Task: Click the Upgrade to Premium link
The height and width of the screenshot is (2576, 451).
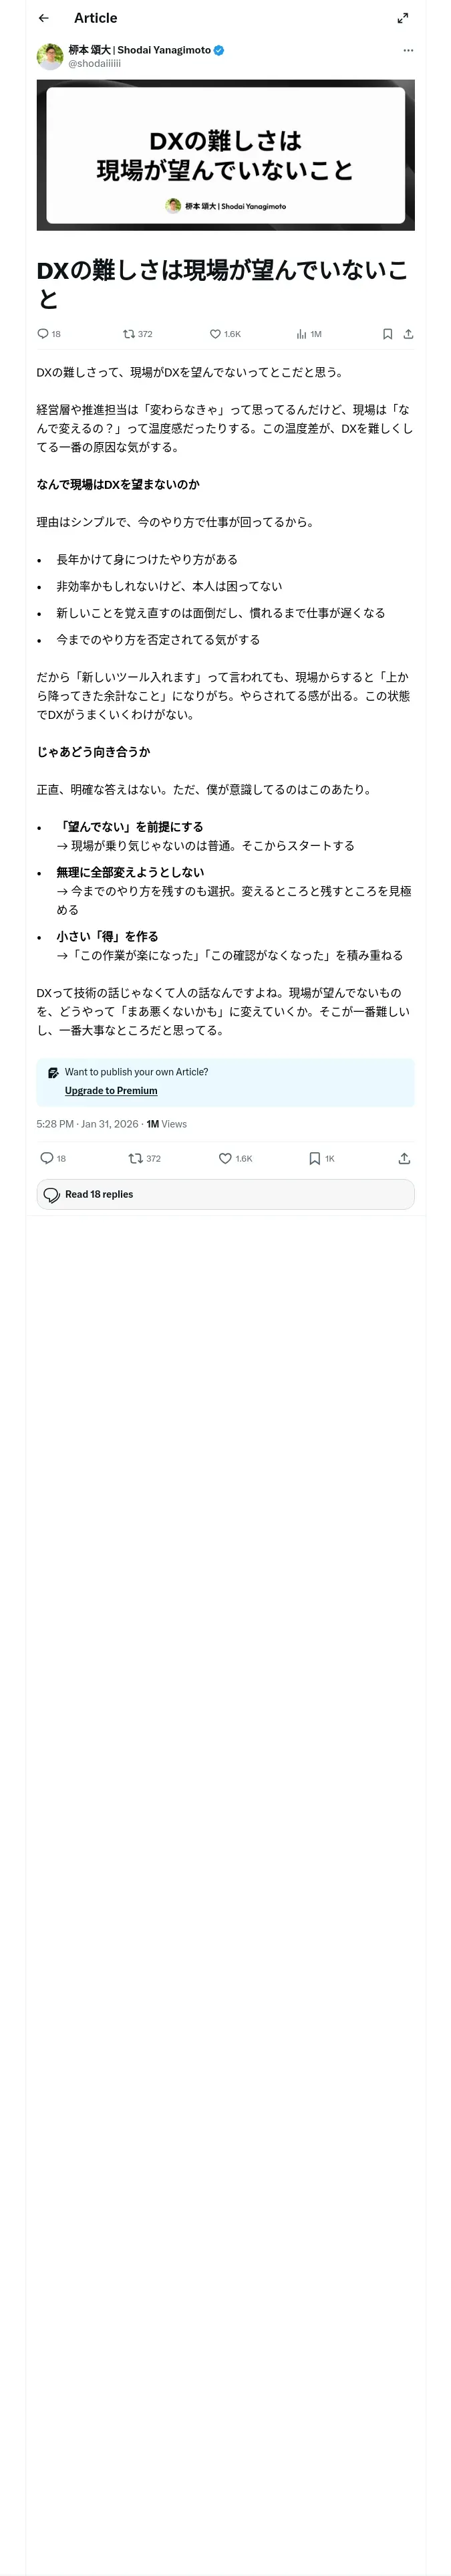Action: pyautogui.click(x=111, y=1091)
